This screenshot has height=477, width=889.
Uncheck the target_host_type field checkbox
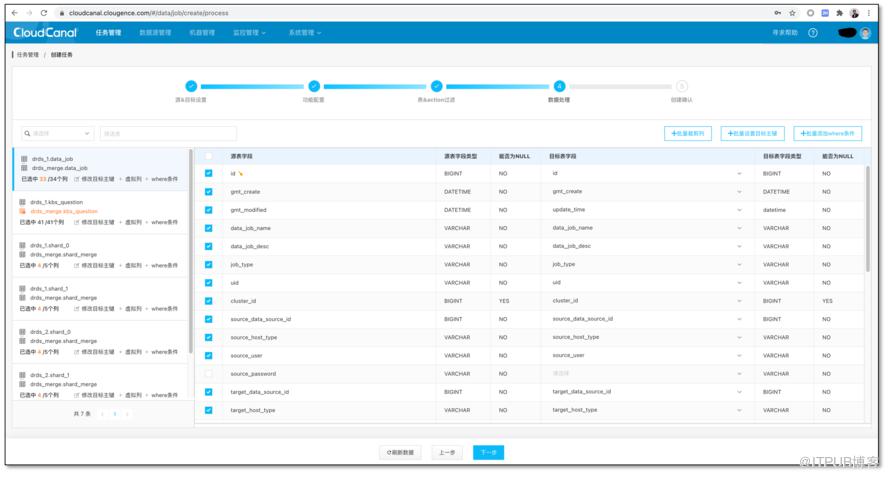tap(209, 410)
